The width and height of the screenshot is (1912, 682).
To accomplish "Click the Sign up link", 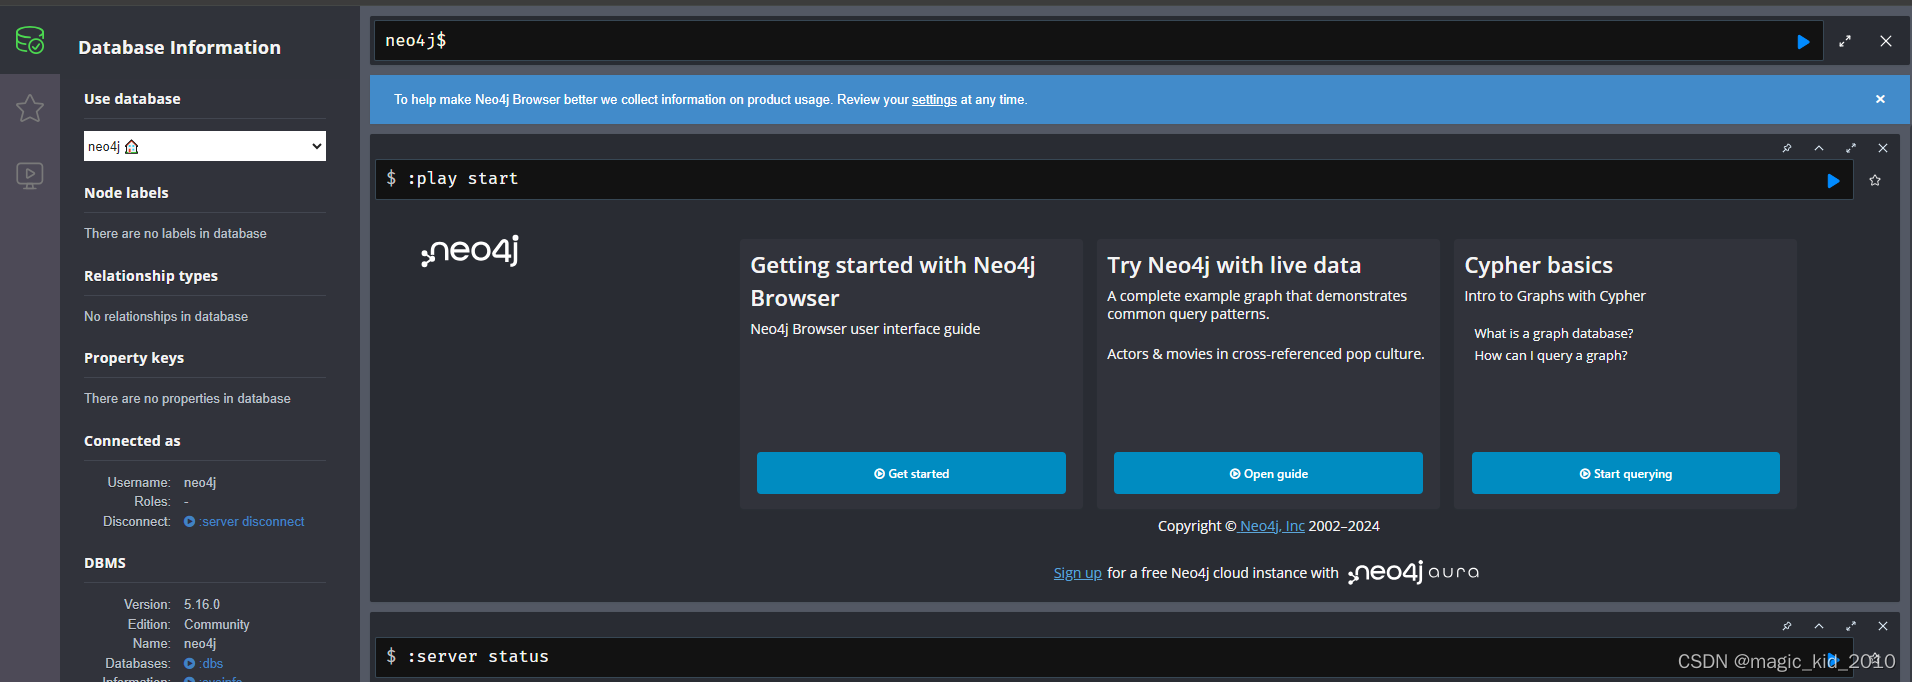I will pos(1077,573).
